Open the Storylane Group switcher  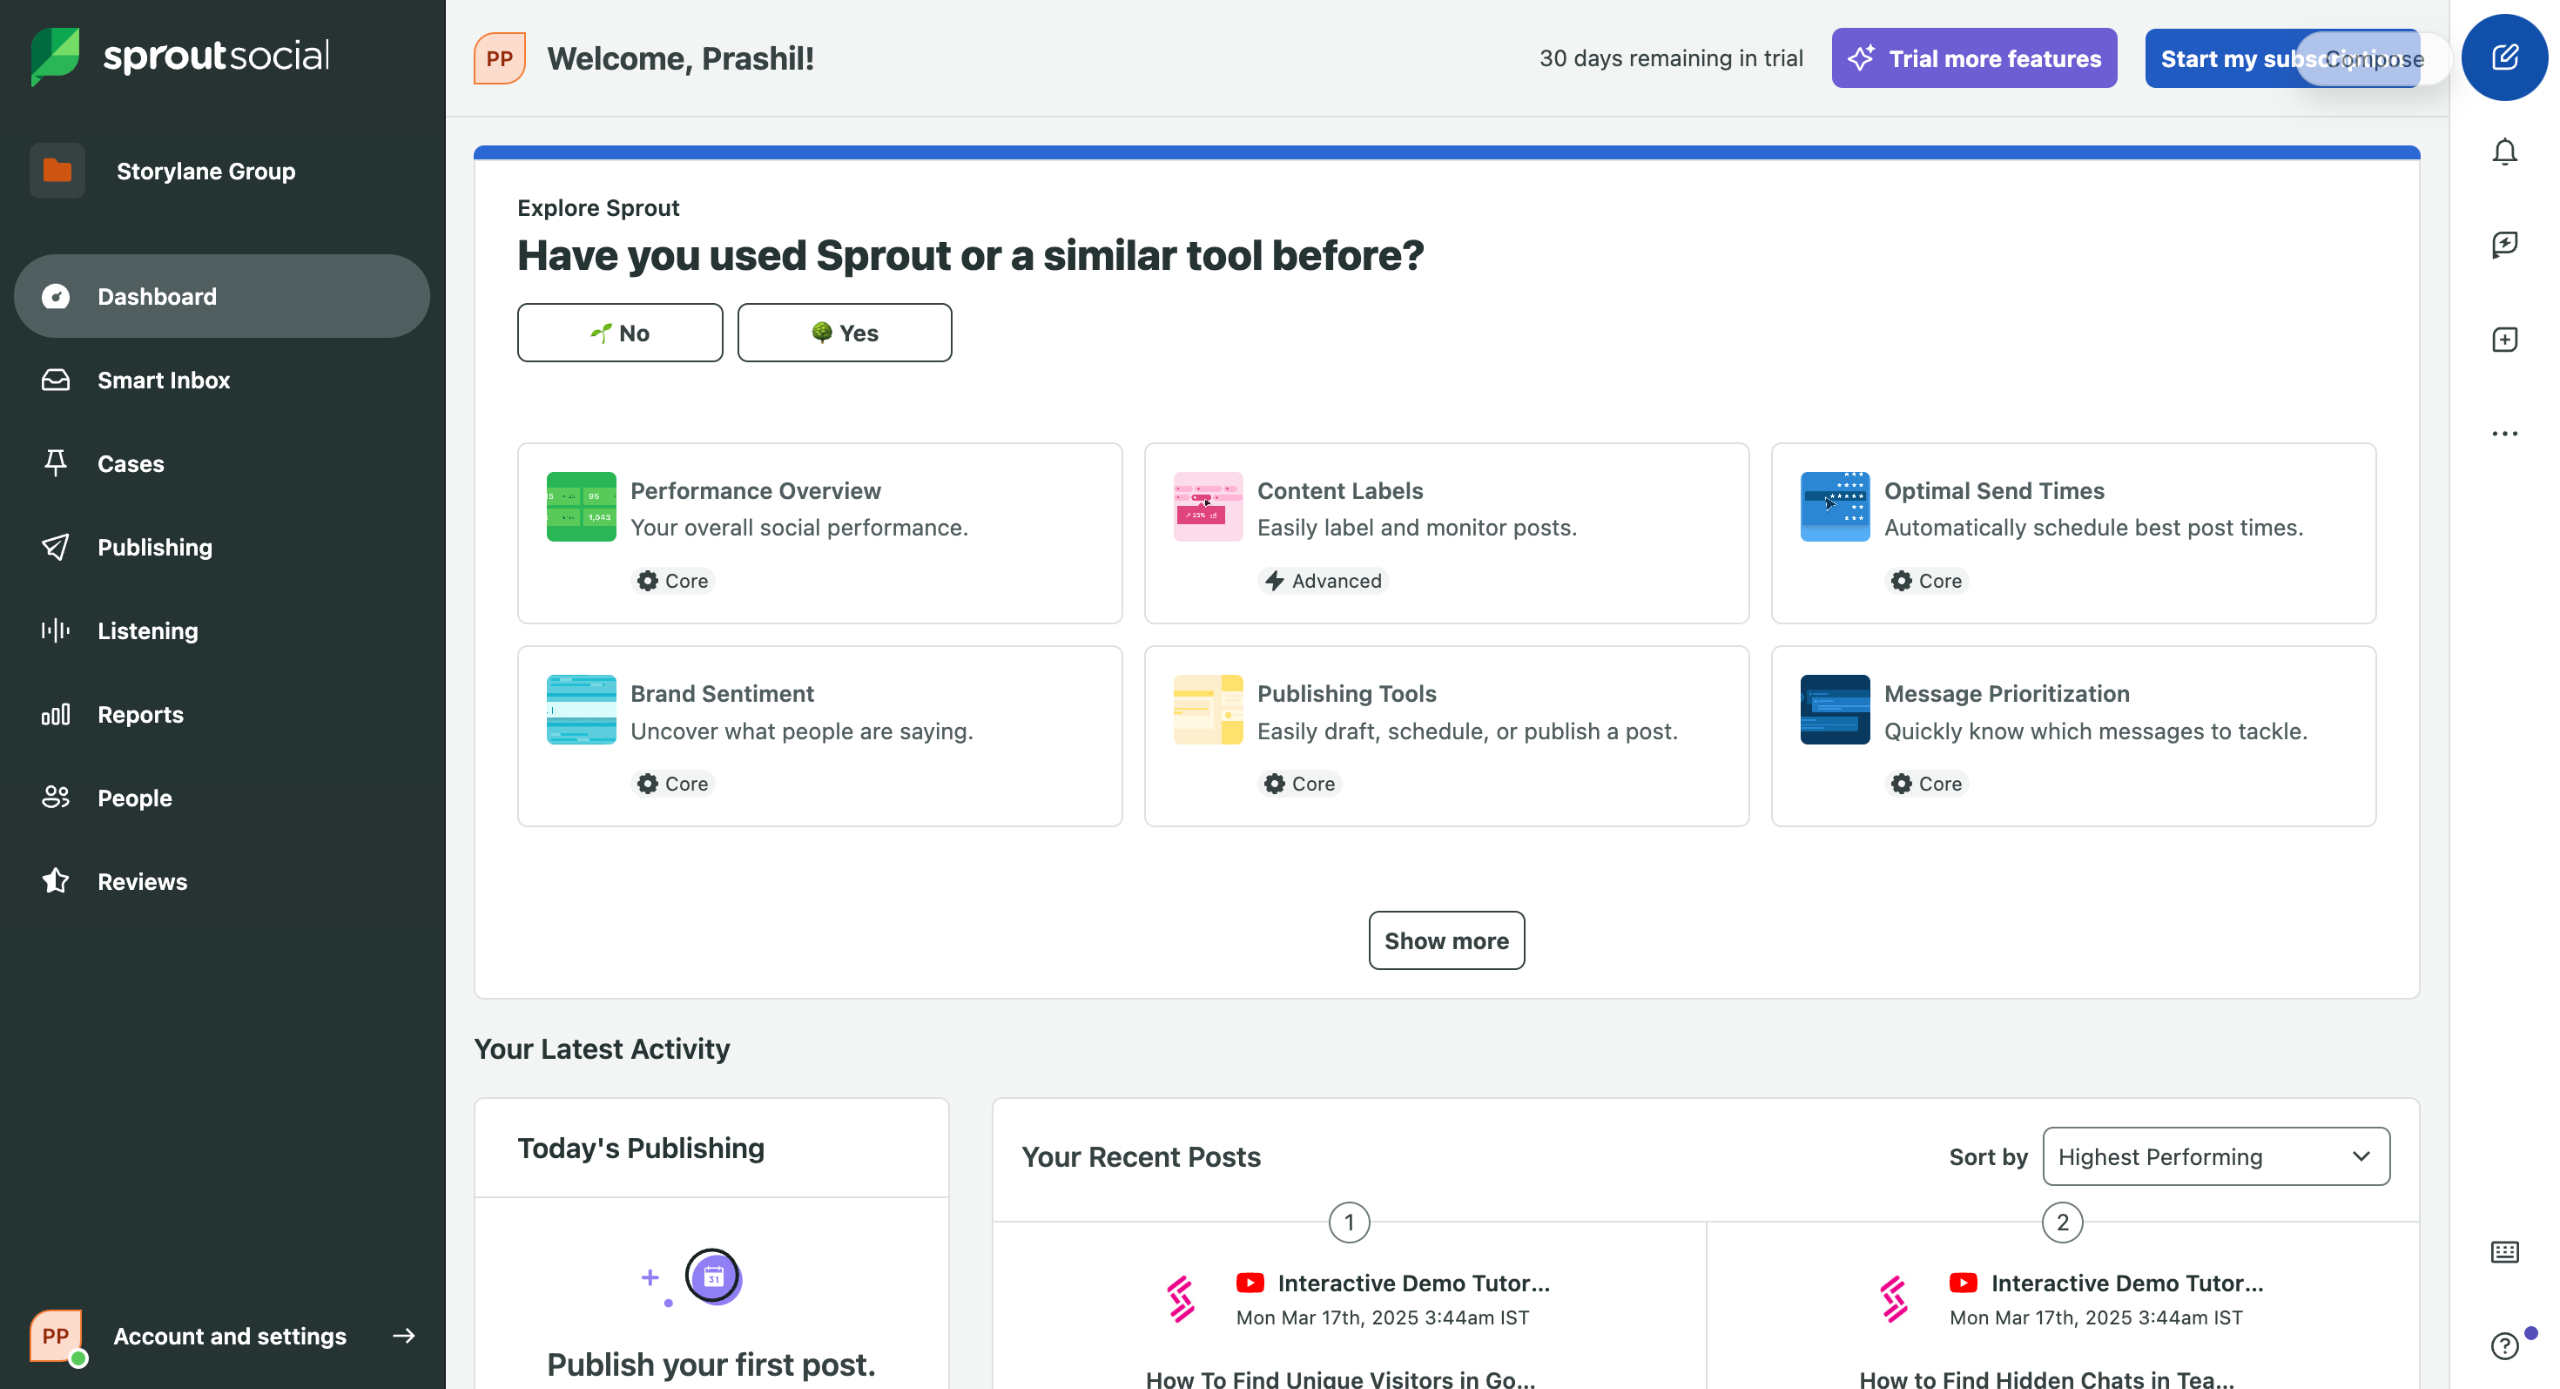tap(205, 171)
